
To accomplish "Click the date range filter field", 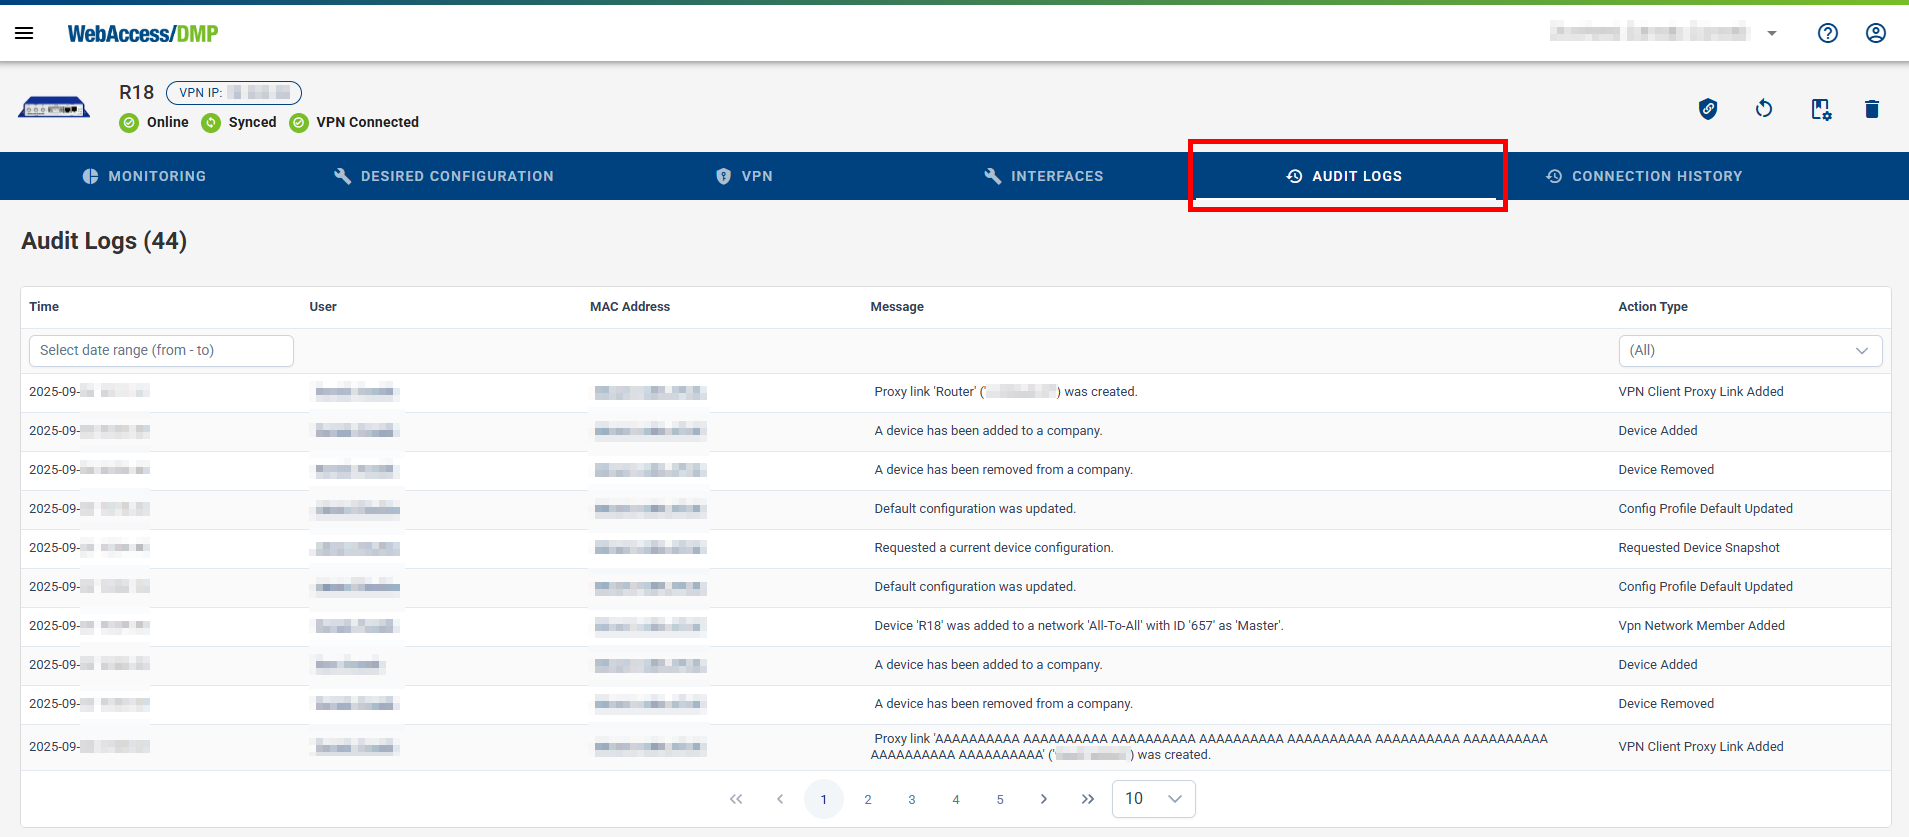I will tap(161, 351).
